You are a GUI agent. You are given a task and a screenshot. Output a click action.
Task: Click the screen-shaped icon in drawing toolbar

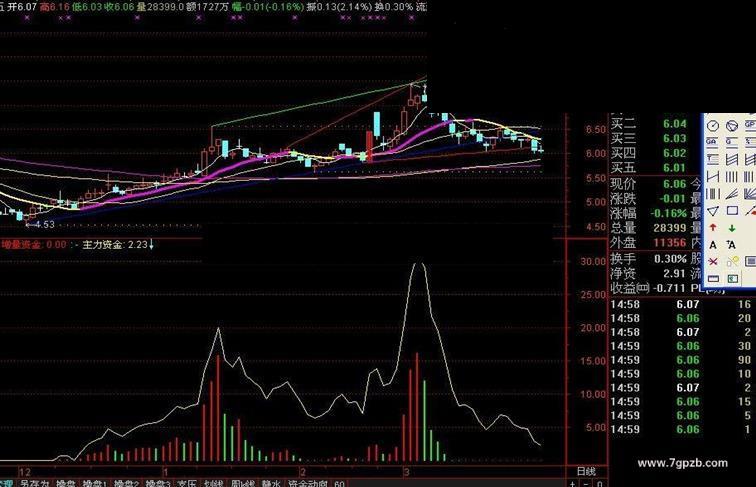coord(750,261)
